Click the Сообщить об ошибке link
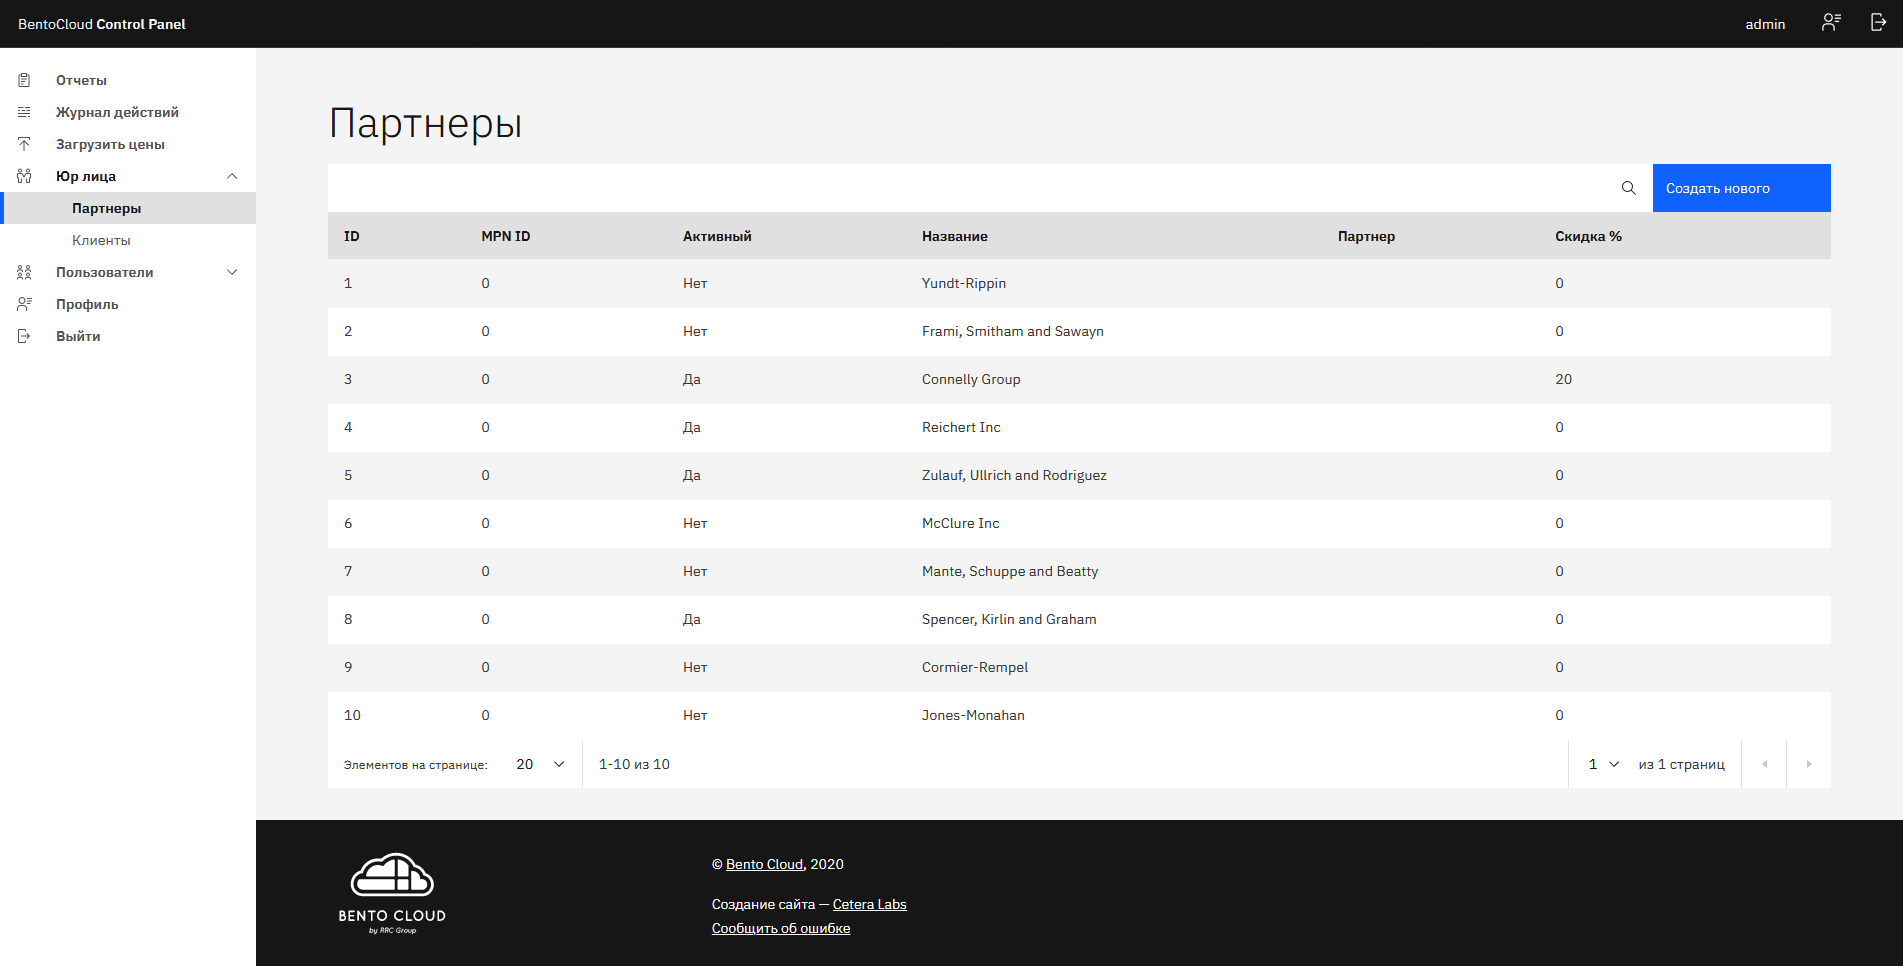 pyautogui.click(x=780, y=928)
